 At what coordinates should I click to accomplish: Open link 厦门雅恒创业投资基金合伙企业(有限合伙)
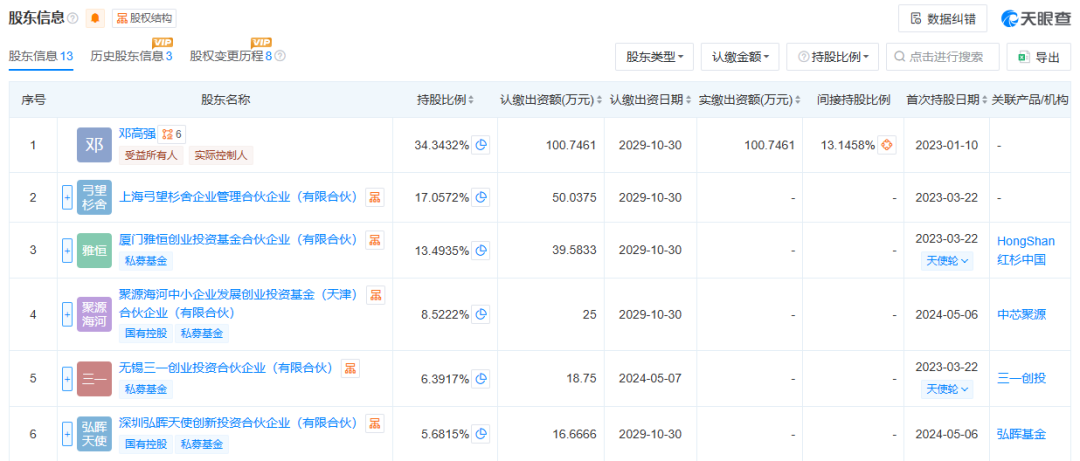click(238, 240)
